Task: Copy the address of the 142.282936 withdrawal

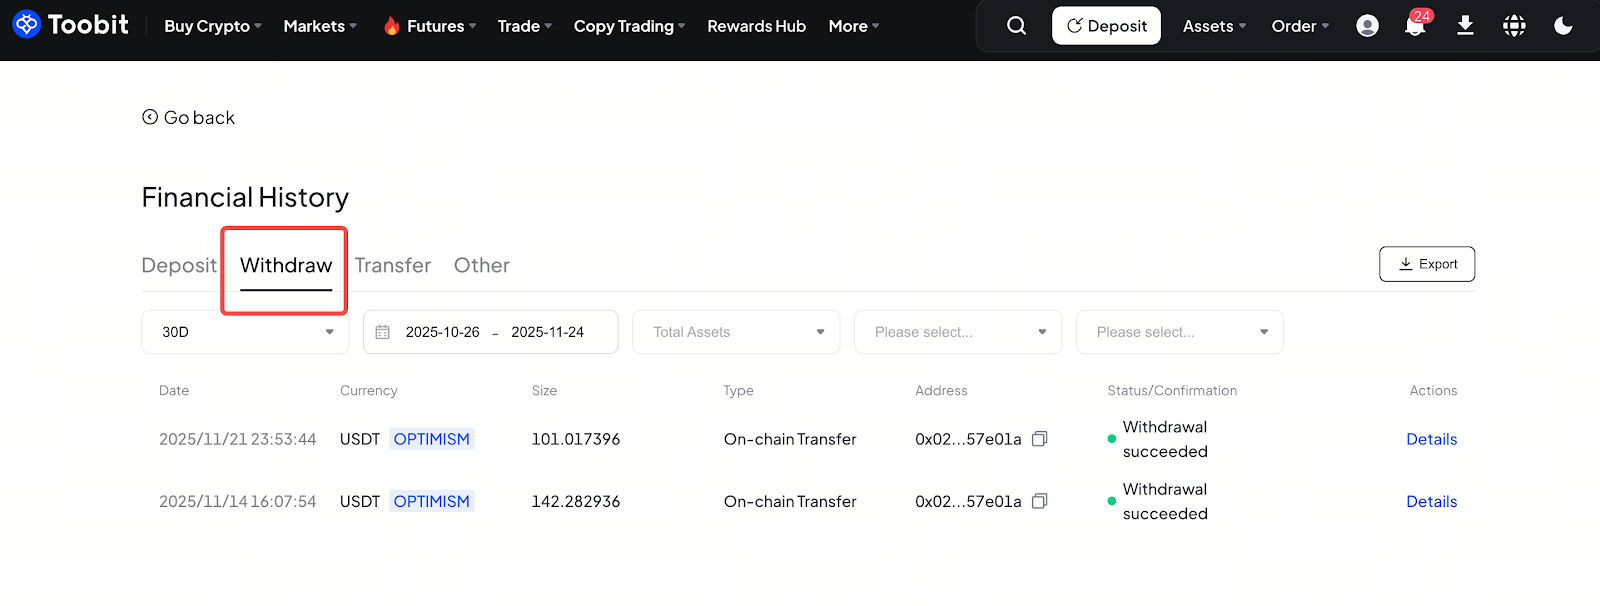Action: [x=1040, y=501]
